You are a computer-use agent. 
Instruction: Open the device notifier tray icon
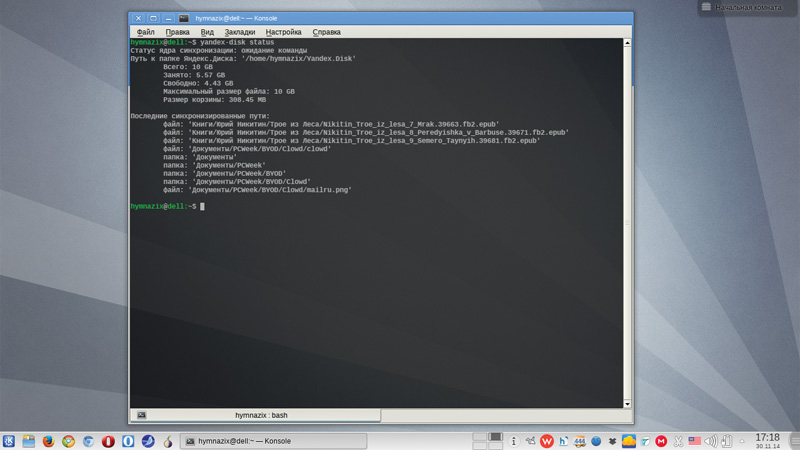tap(727, 441)
